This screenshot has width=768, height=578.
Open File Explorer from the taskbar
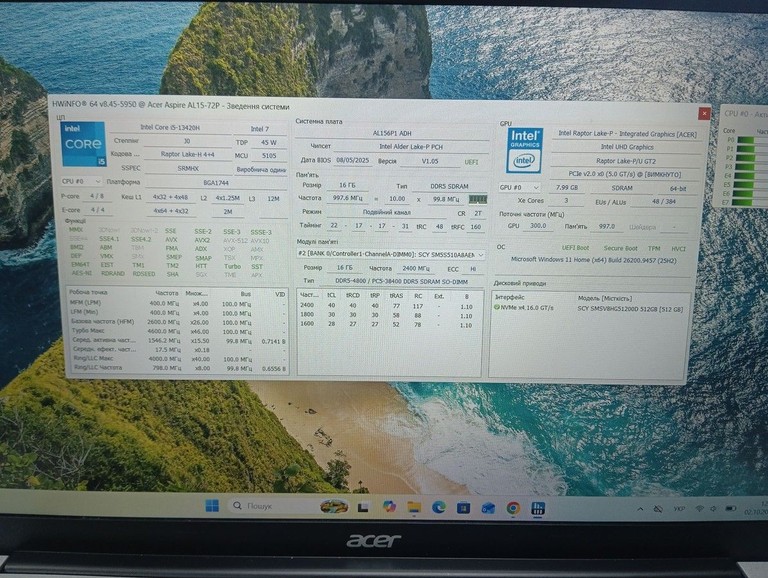[414, 507]
